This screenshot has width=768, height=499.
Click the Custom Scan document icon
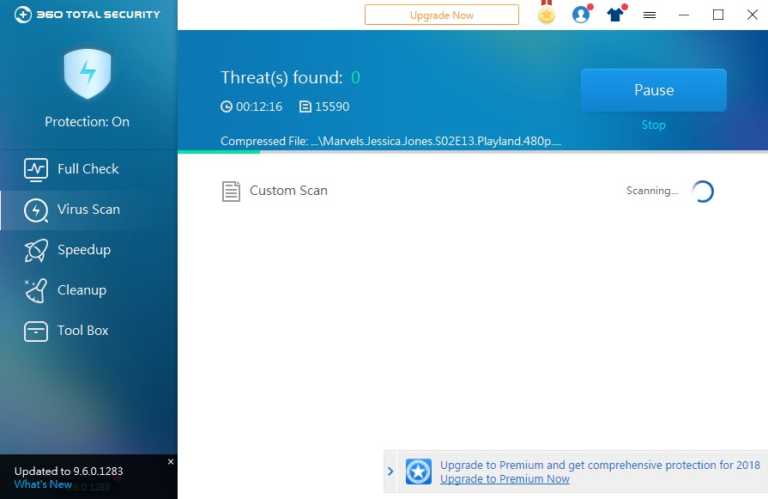(231, 191)
